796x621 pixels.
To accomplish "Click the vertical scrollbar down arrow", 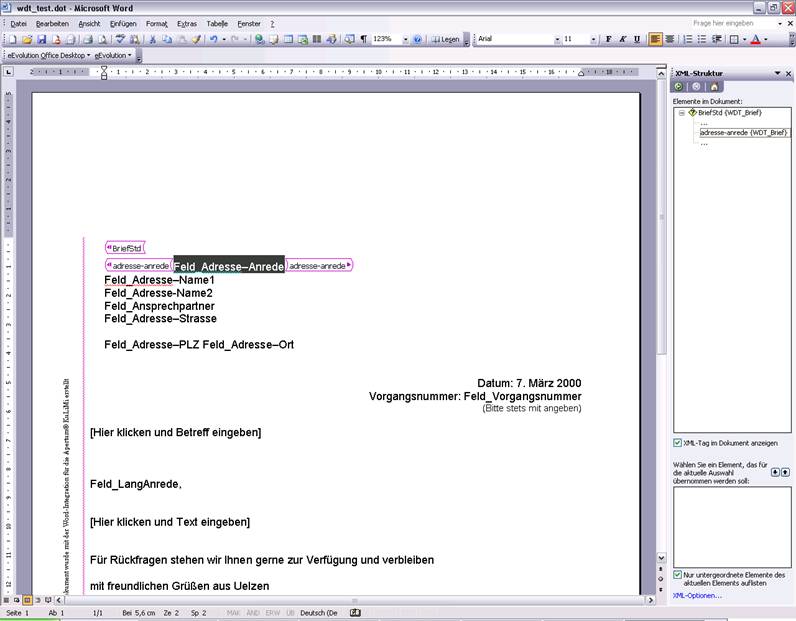I will (661, 558).
